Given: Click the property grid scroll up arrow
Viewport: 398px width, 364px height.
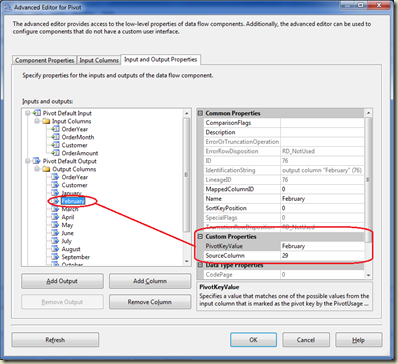Looking at the screenshot, I should 368,113.
